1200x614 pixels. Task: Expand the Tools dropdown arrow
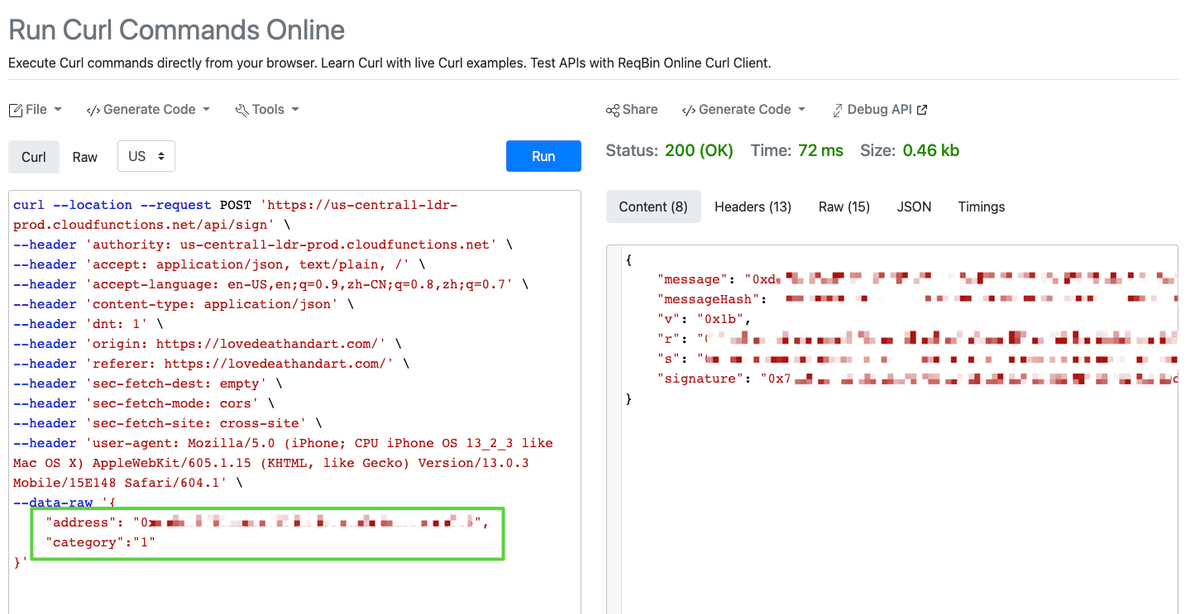tap(295, 110)
